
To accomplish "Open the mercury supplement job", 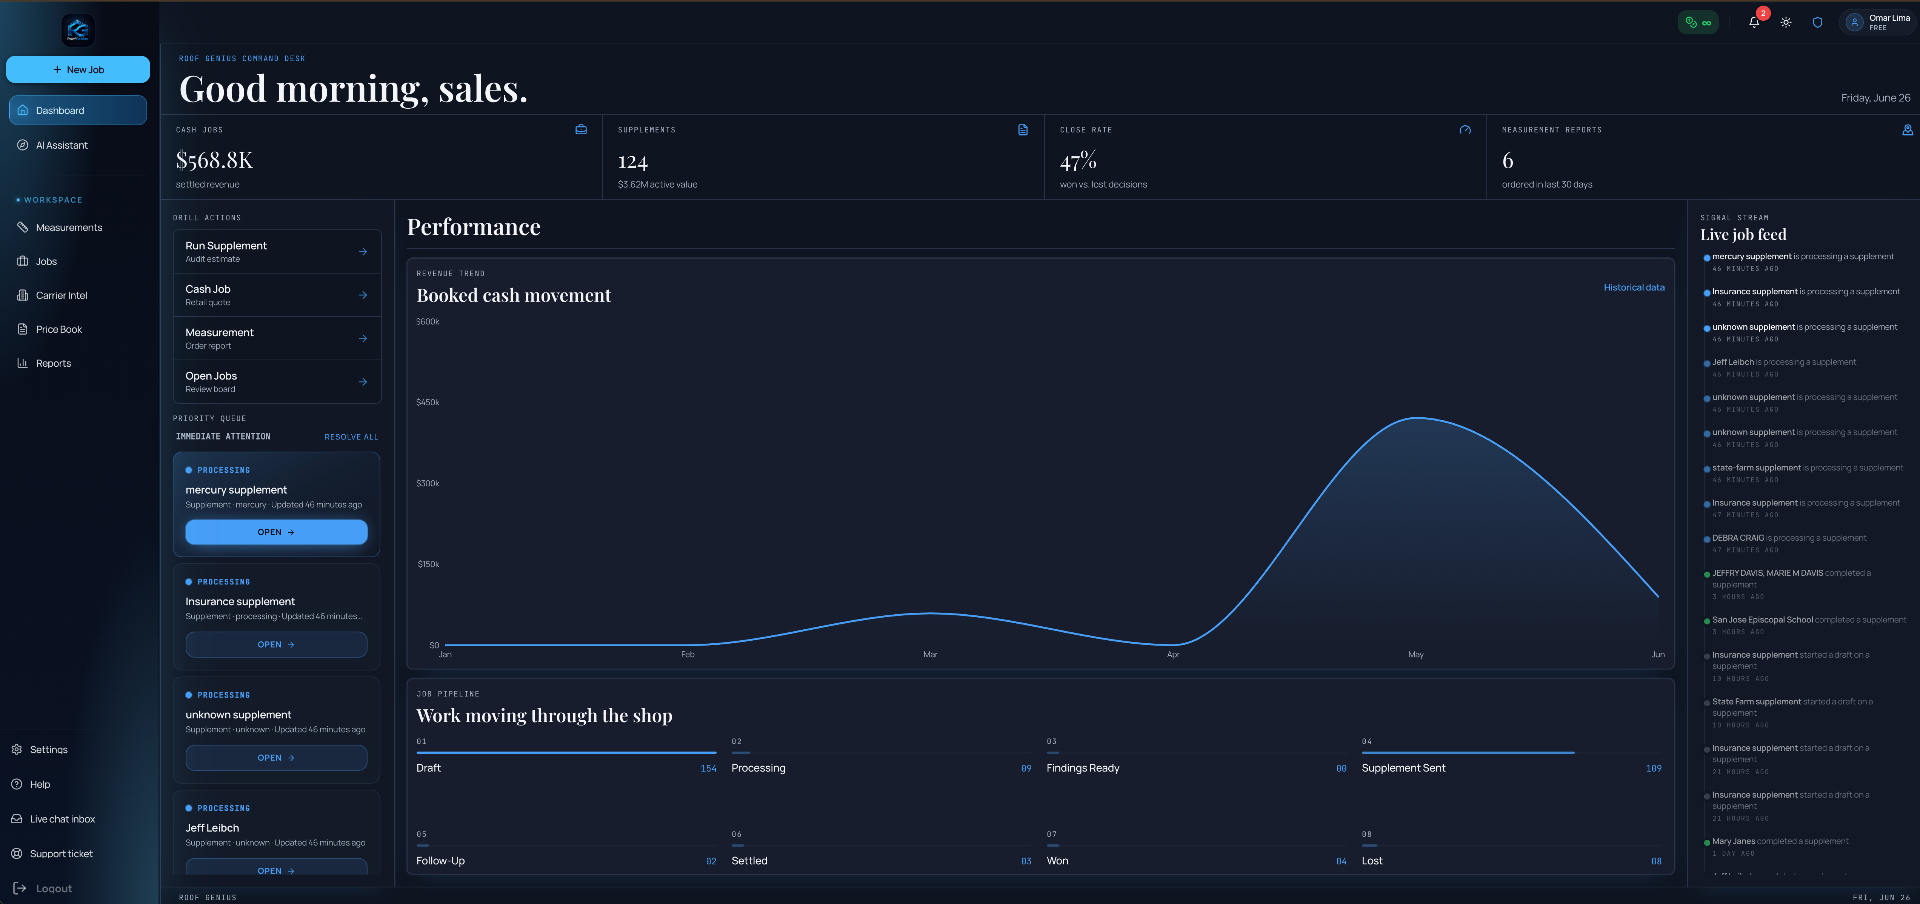I will click(x=276, y=532).
